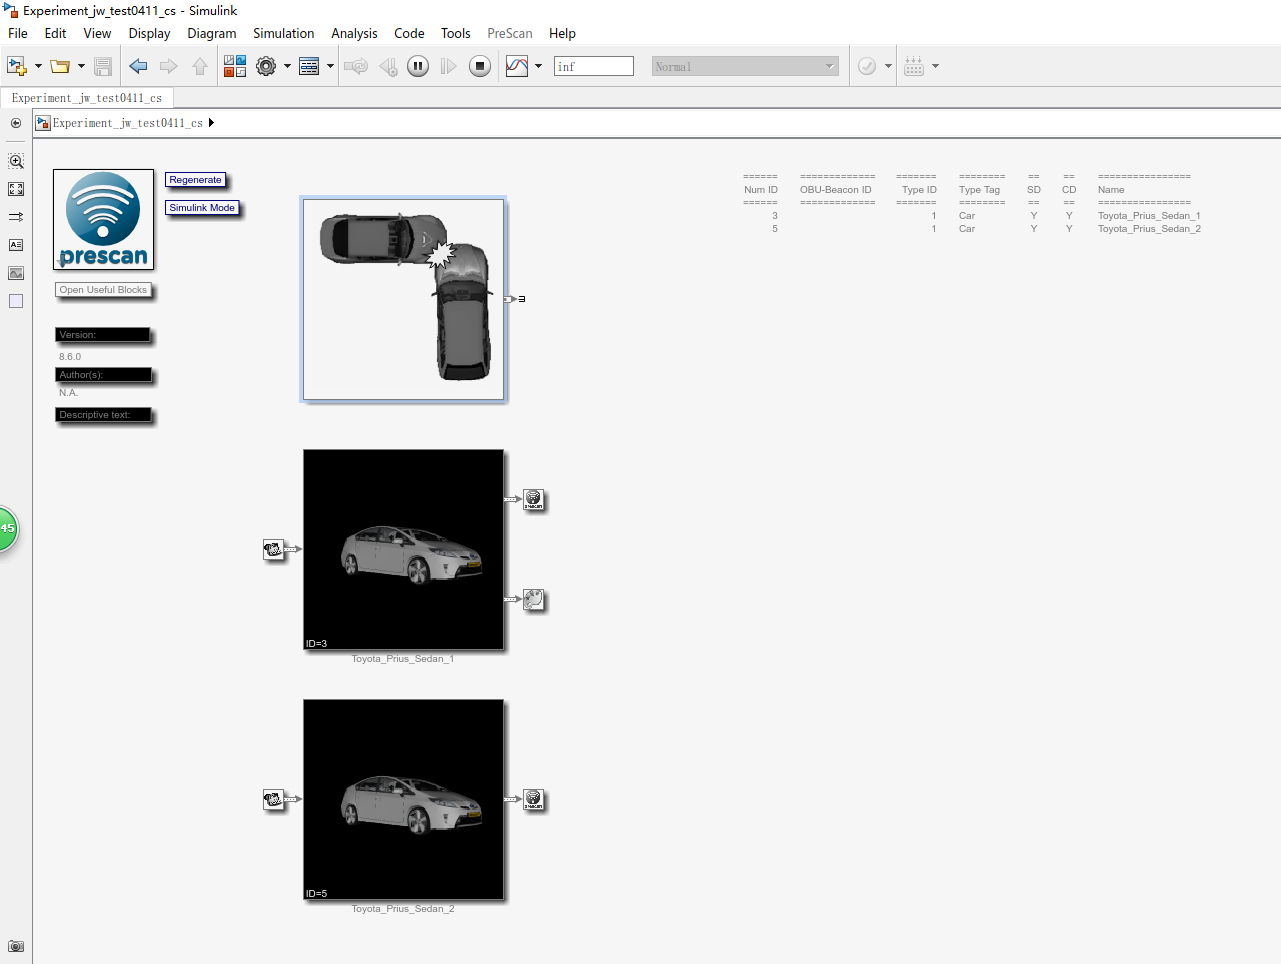Screen dimensions: 1281x964
Task: Insert an image from the palette
Action: tap(16, 273)
